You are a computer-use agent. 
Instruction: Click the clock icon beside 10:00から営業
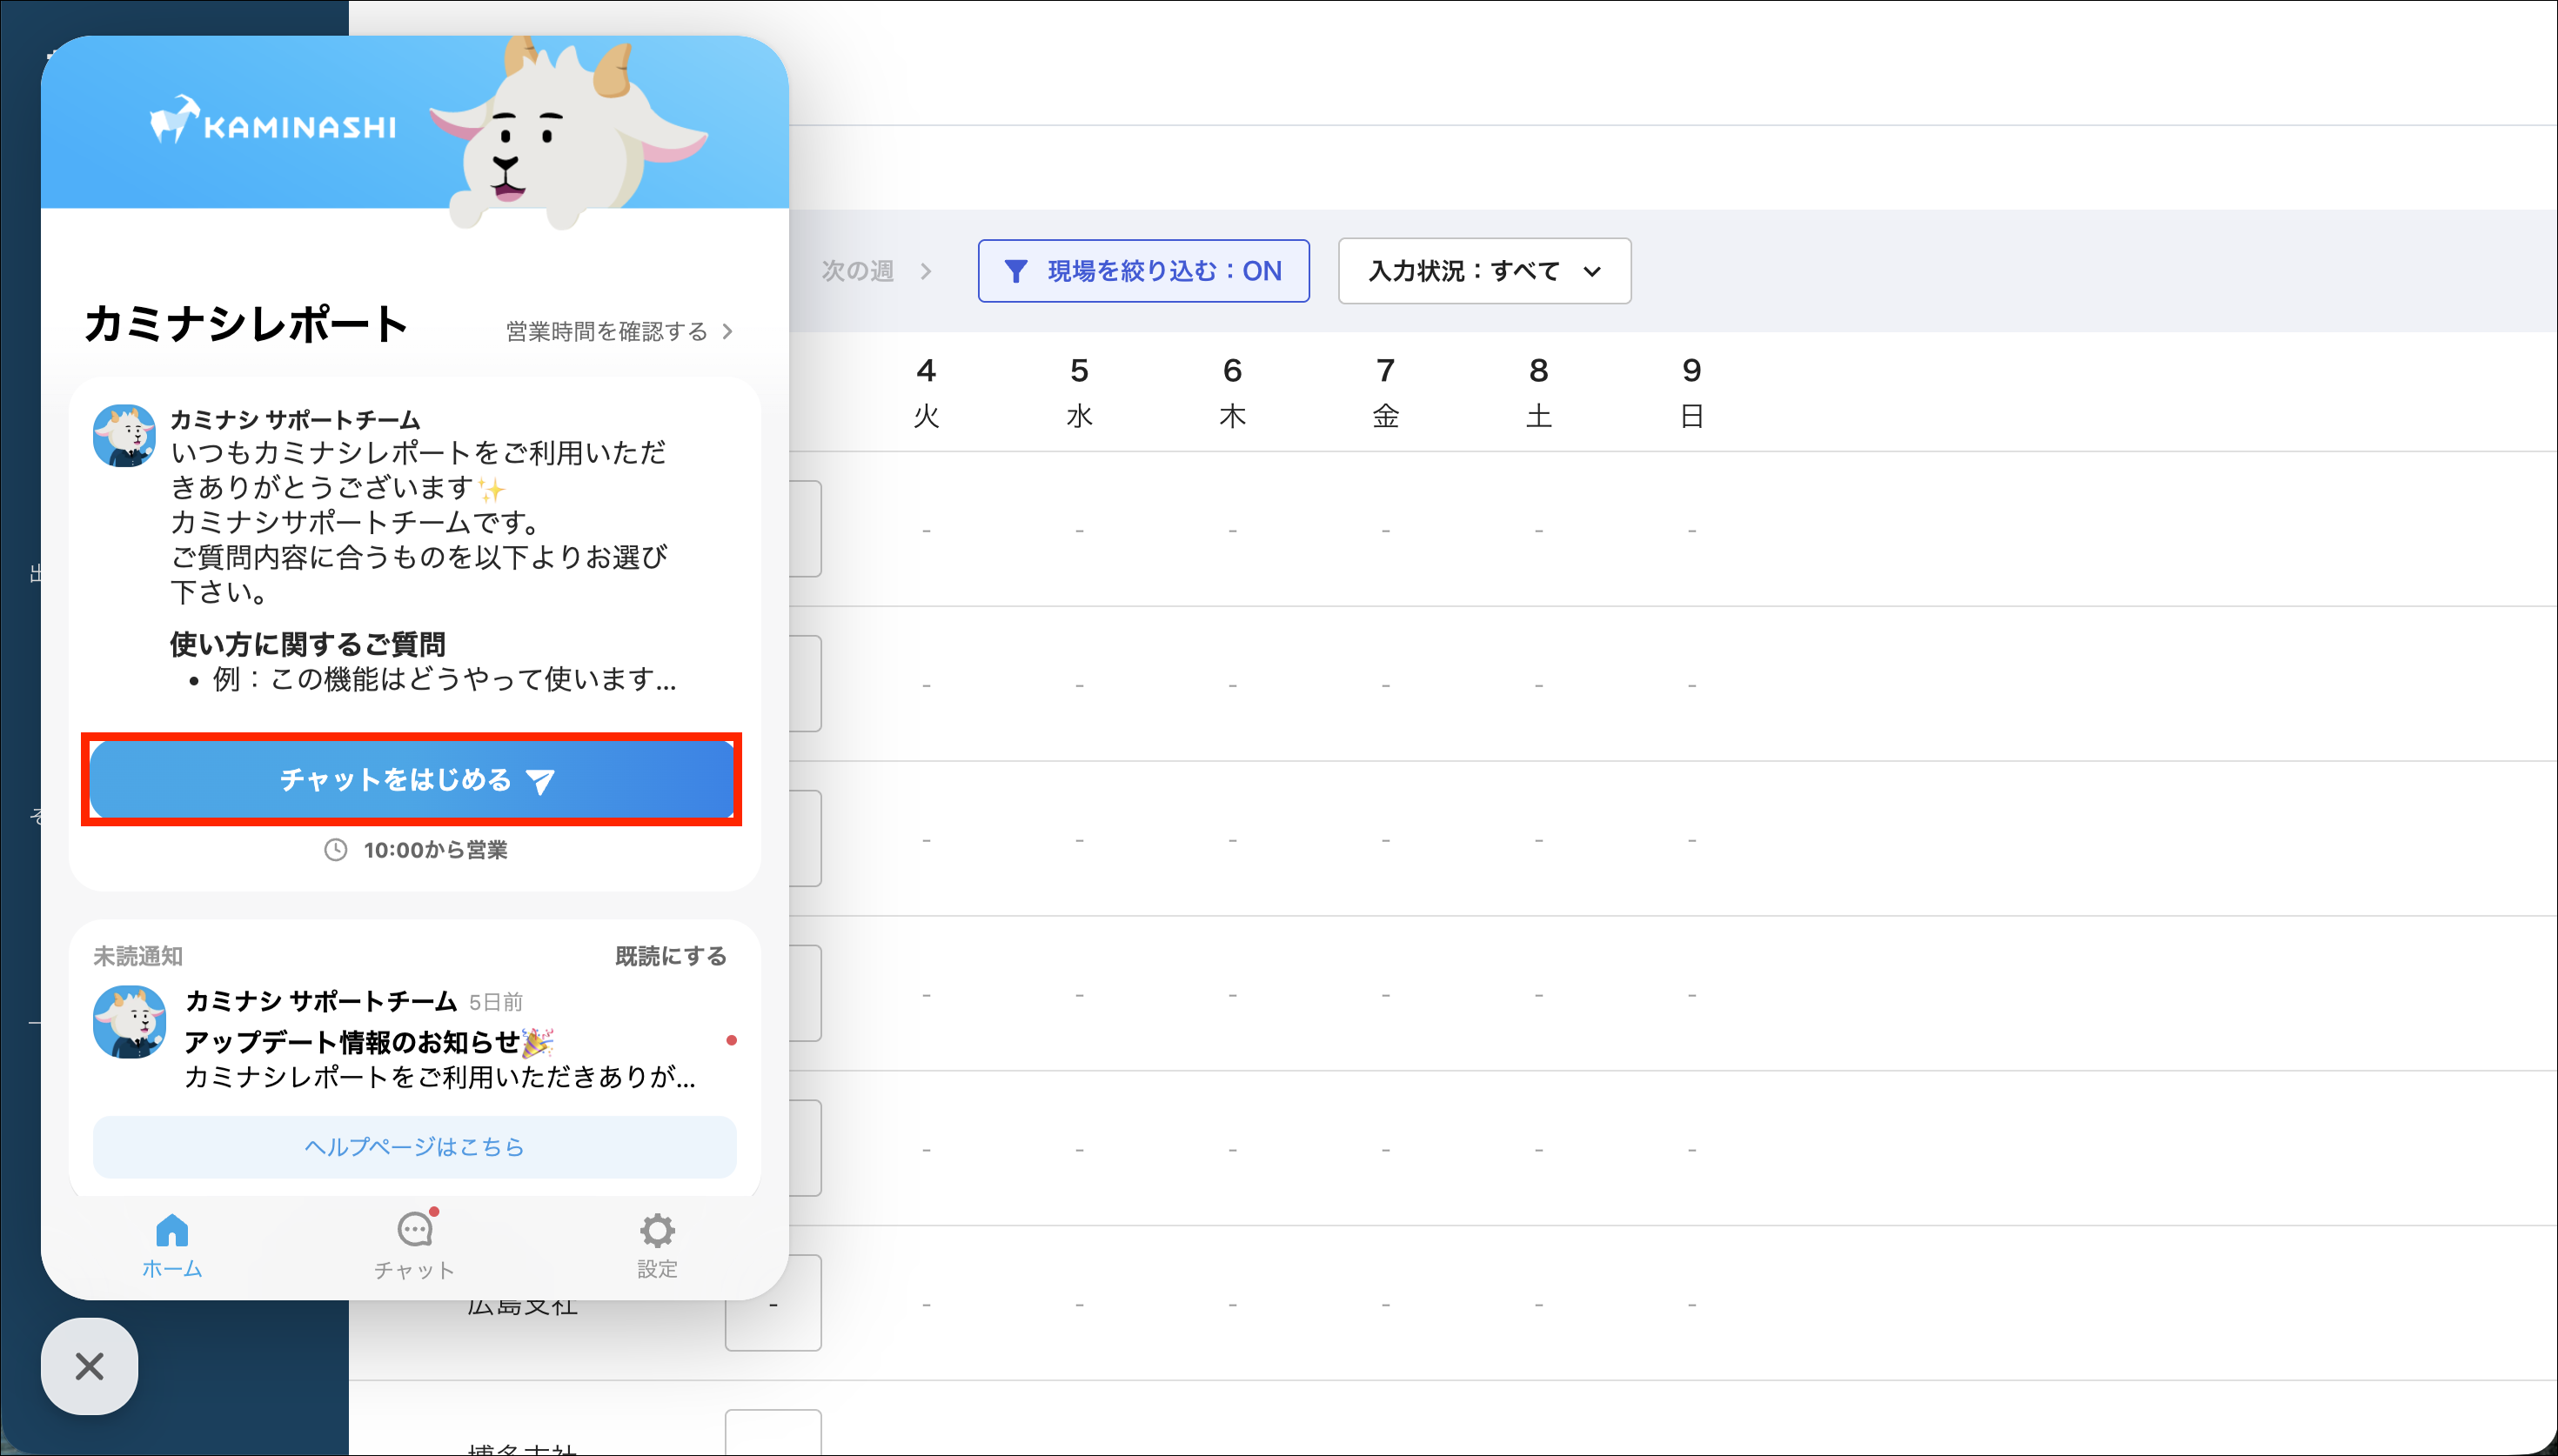tap(336, 850)
